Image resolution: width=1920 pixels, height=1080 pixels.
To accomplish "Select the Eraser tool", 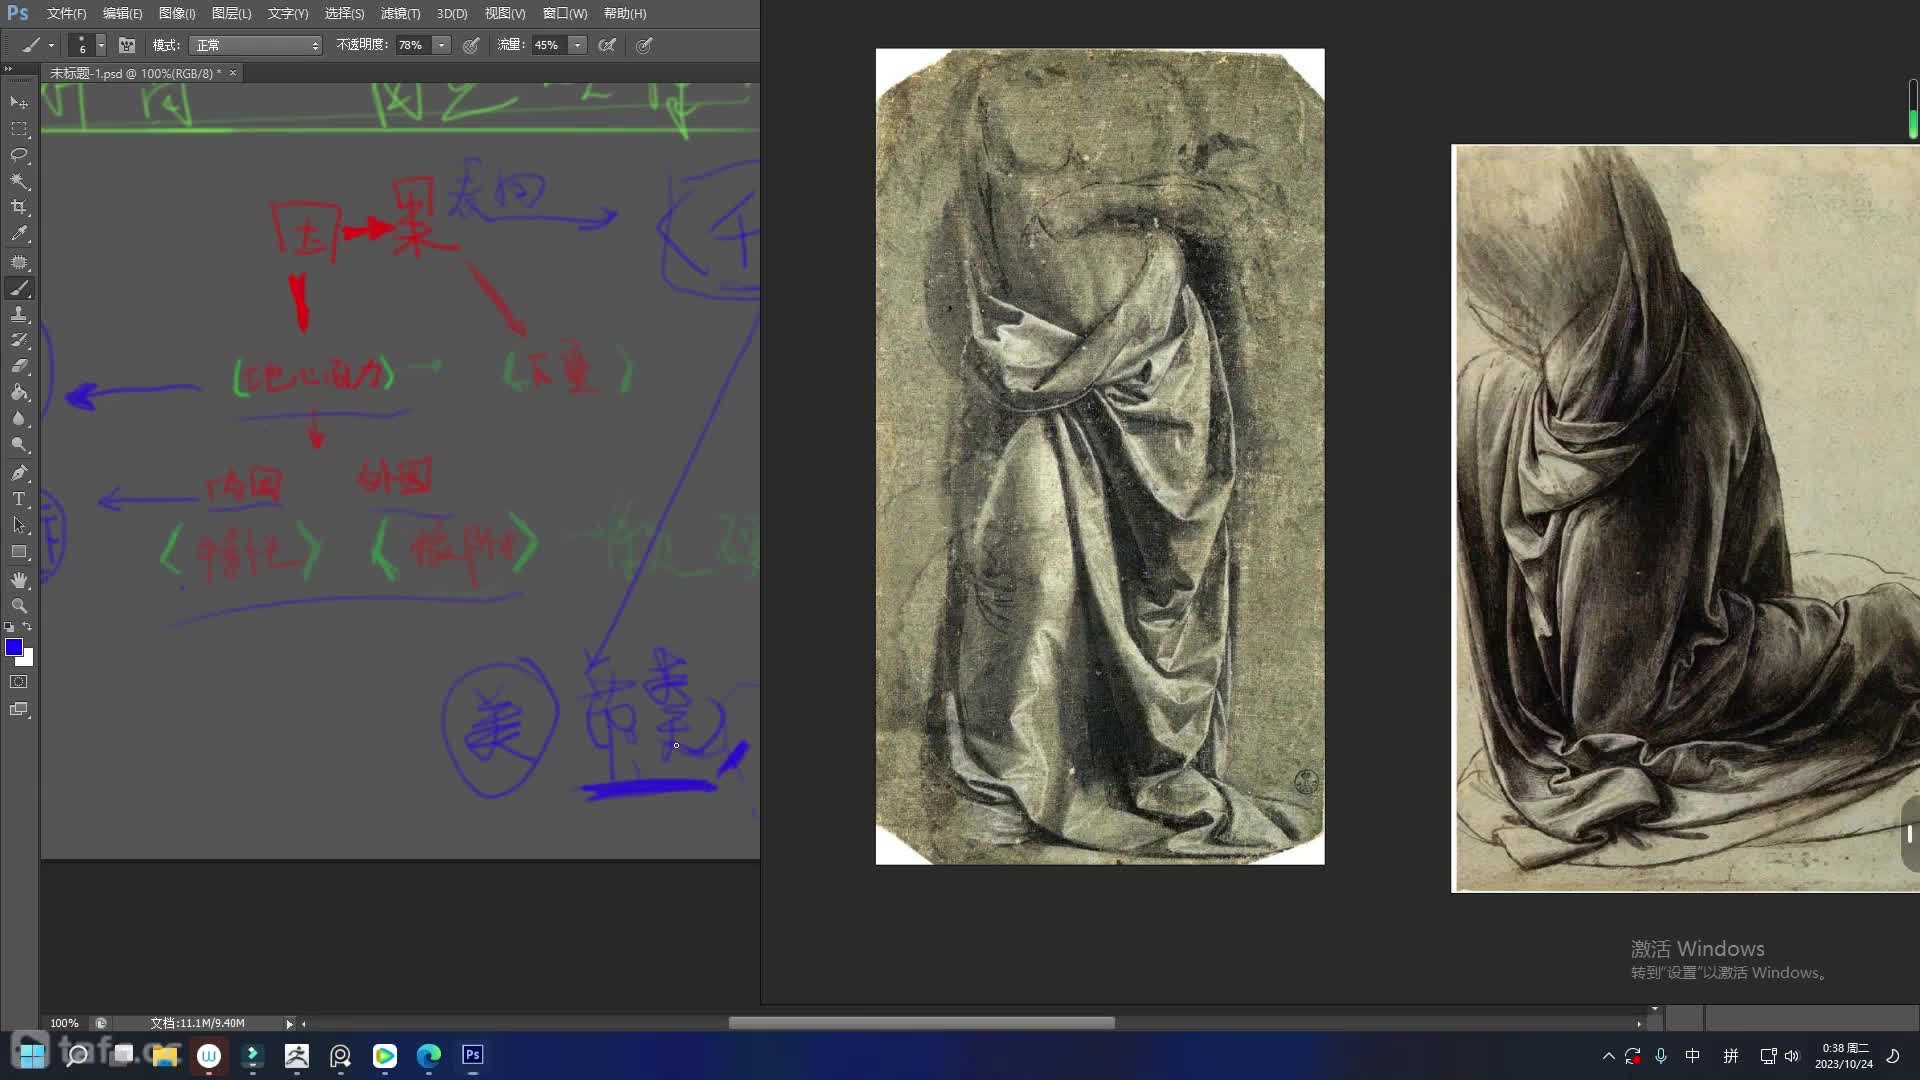I will click(x=19, y=366).
